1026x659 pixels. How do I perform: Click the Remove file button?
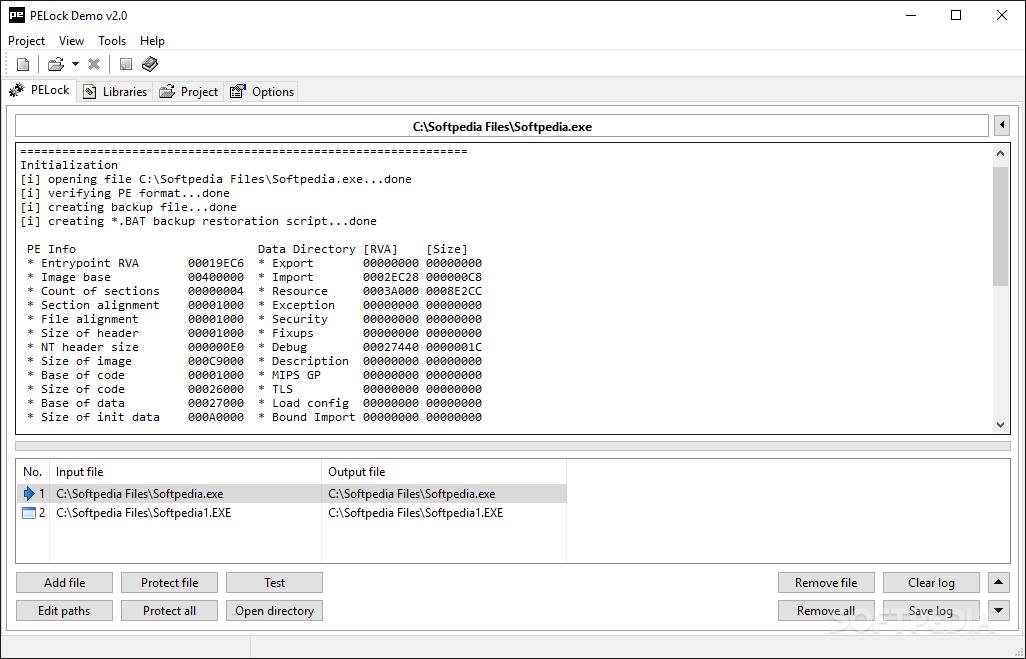tap(826, 582)
